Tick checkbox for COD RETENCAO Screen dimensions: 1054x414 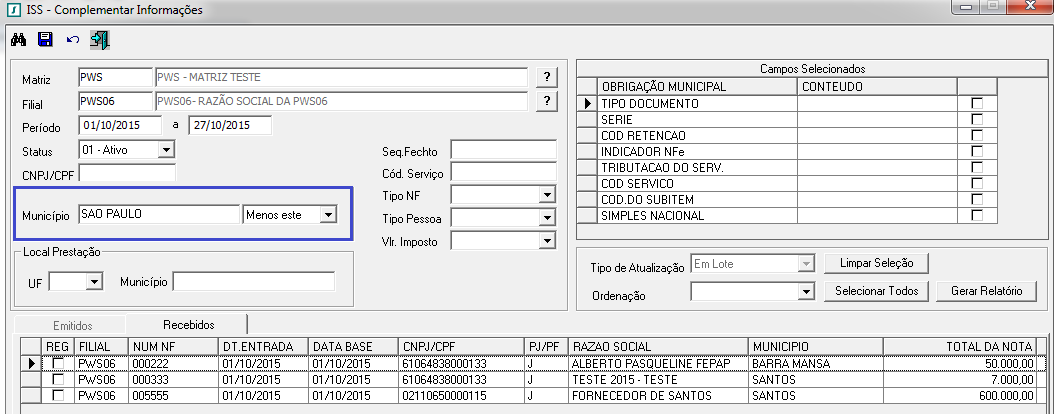point(977,135)
